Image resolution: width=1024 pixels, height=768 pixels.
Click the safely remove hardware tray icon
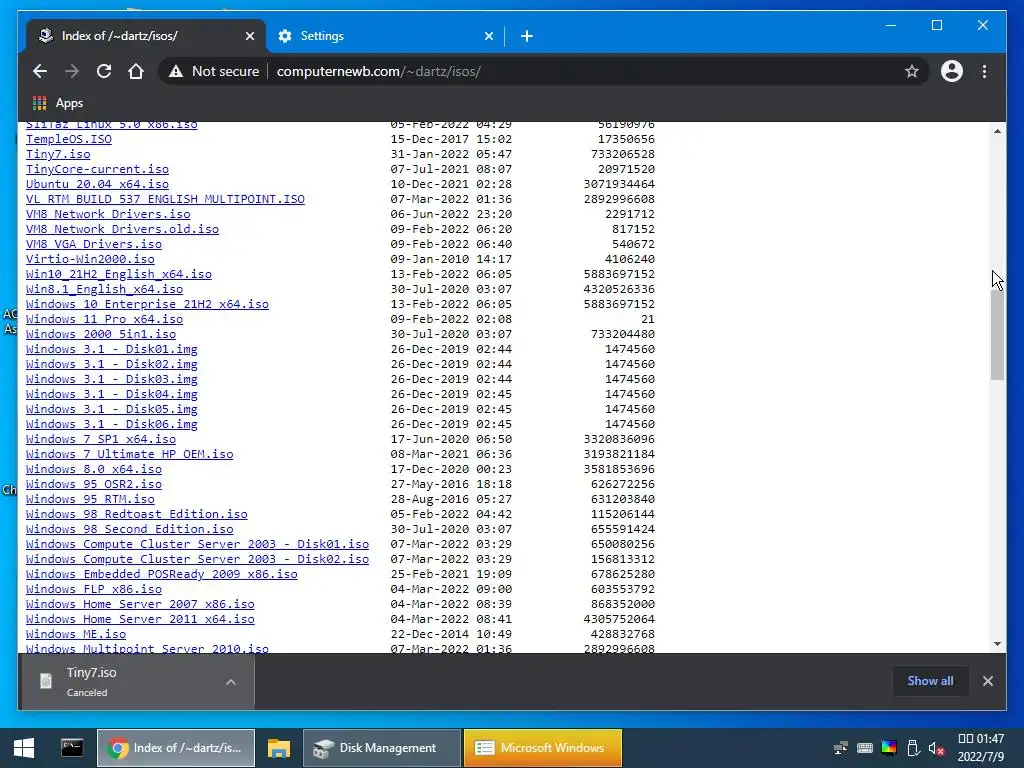coord(913,748)
